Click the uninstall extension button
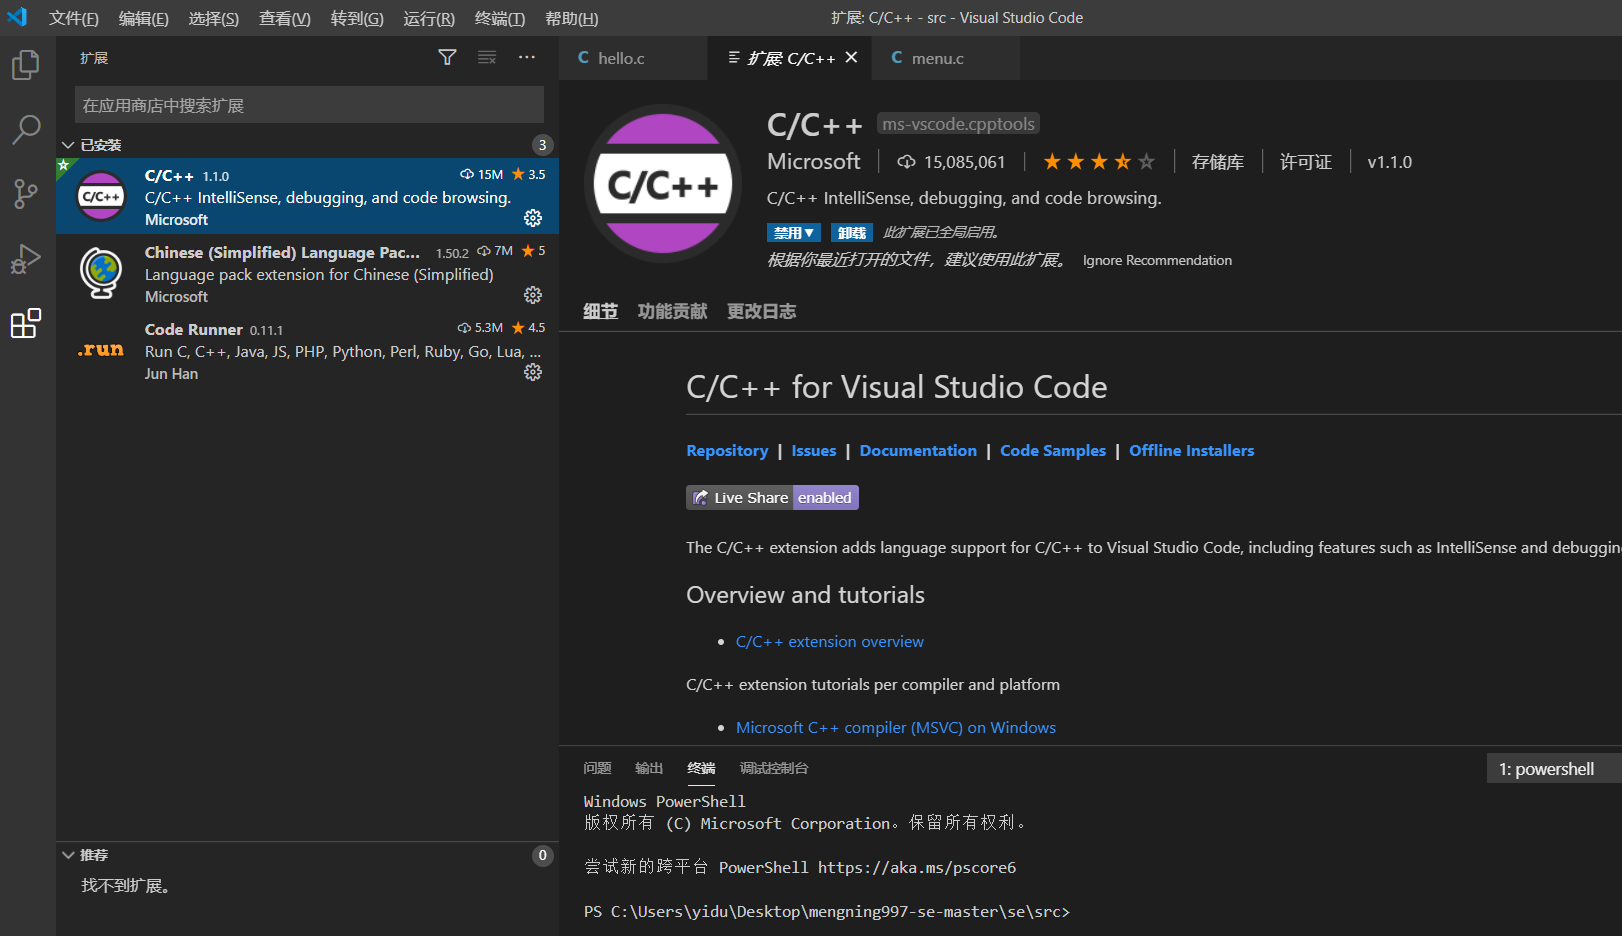Screen dimensions: 1622x936 coord(851,233)
